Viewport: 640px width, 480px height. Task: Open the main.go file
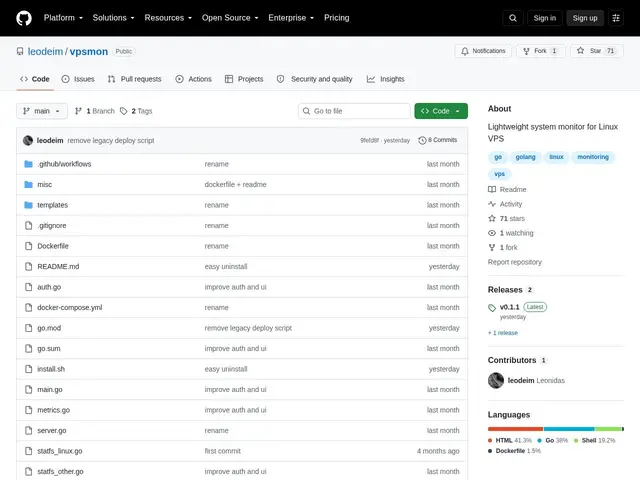(50, 389)
